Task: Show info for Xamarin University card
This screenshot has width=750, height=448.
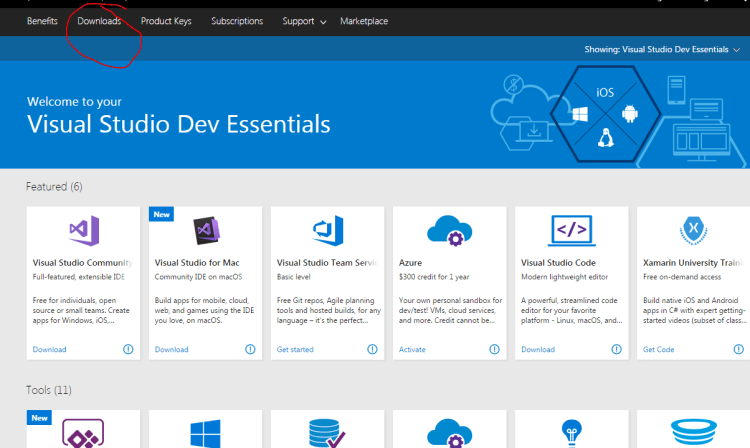Action: (739, 349)
